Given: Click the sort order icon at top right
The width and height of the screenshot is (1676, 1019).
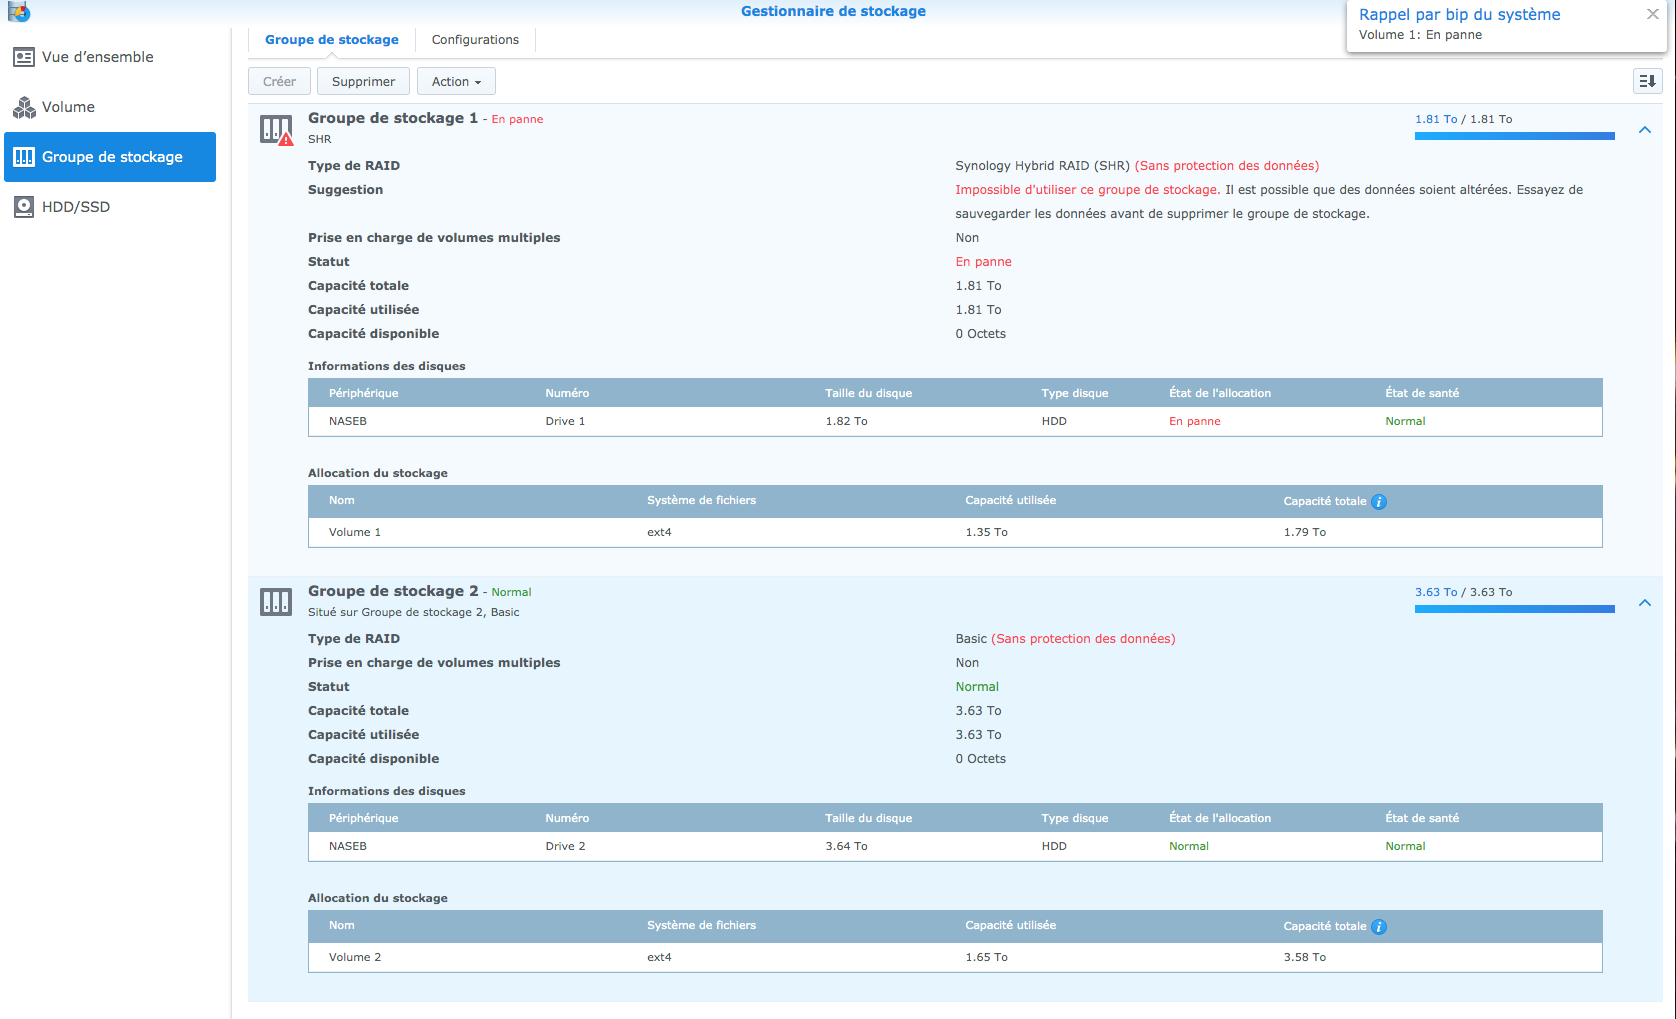Looking at the screenshot, I should [1647, 81].
